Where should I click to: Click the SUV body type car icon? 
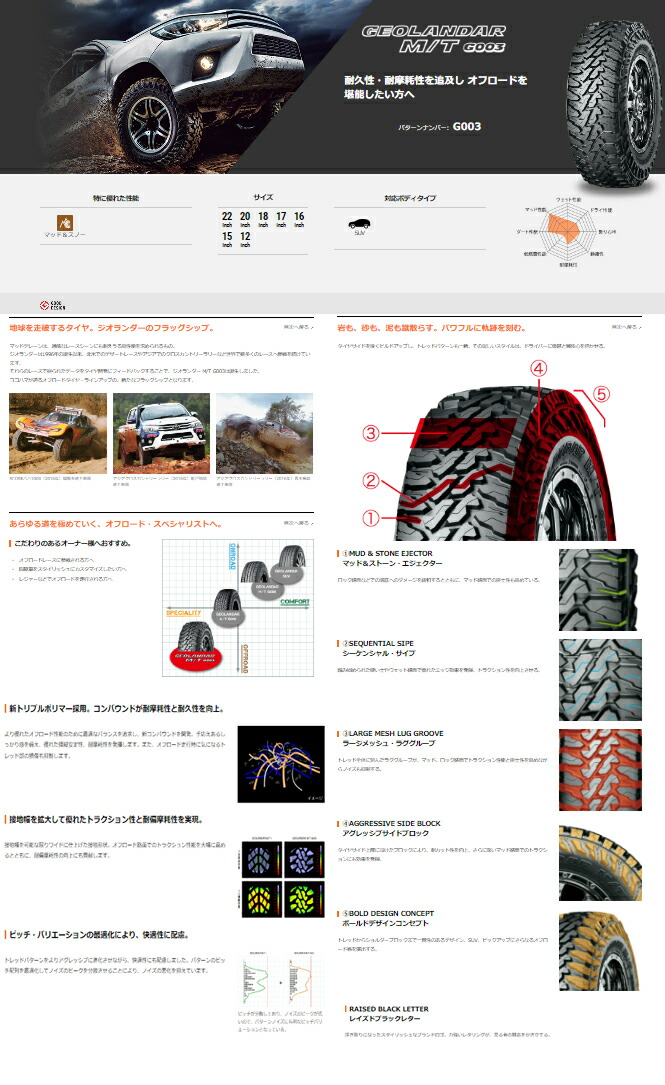pyautogui.click(x=359, y=224)
